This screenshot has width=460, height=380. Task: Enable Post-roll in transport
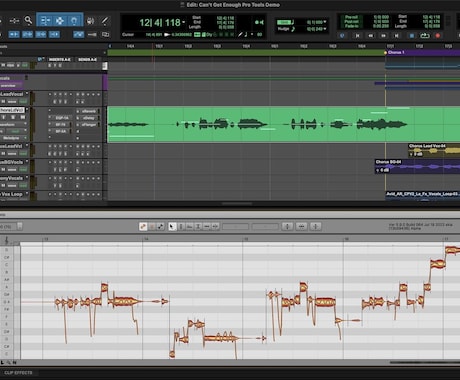point(351,21)
